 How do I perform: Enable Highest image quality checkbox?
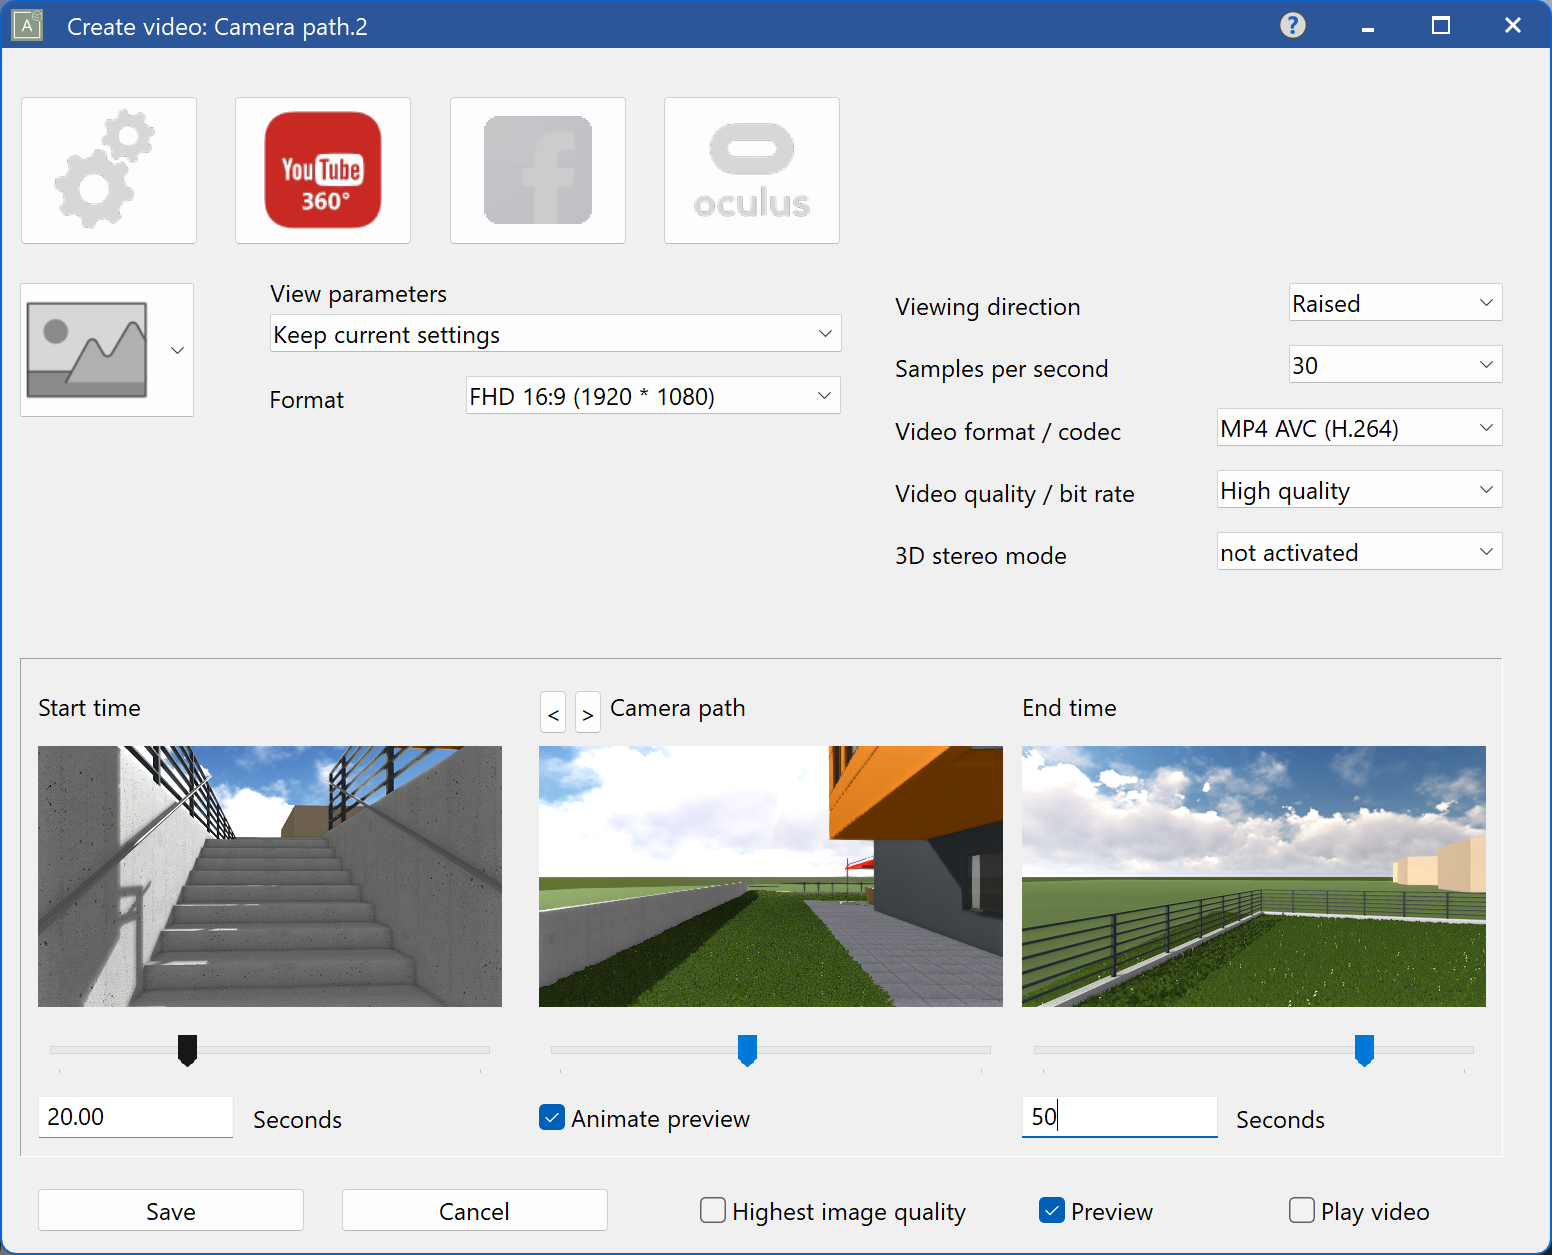click(713, 1211)
